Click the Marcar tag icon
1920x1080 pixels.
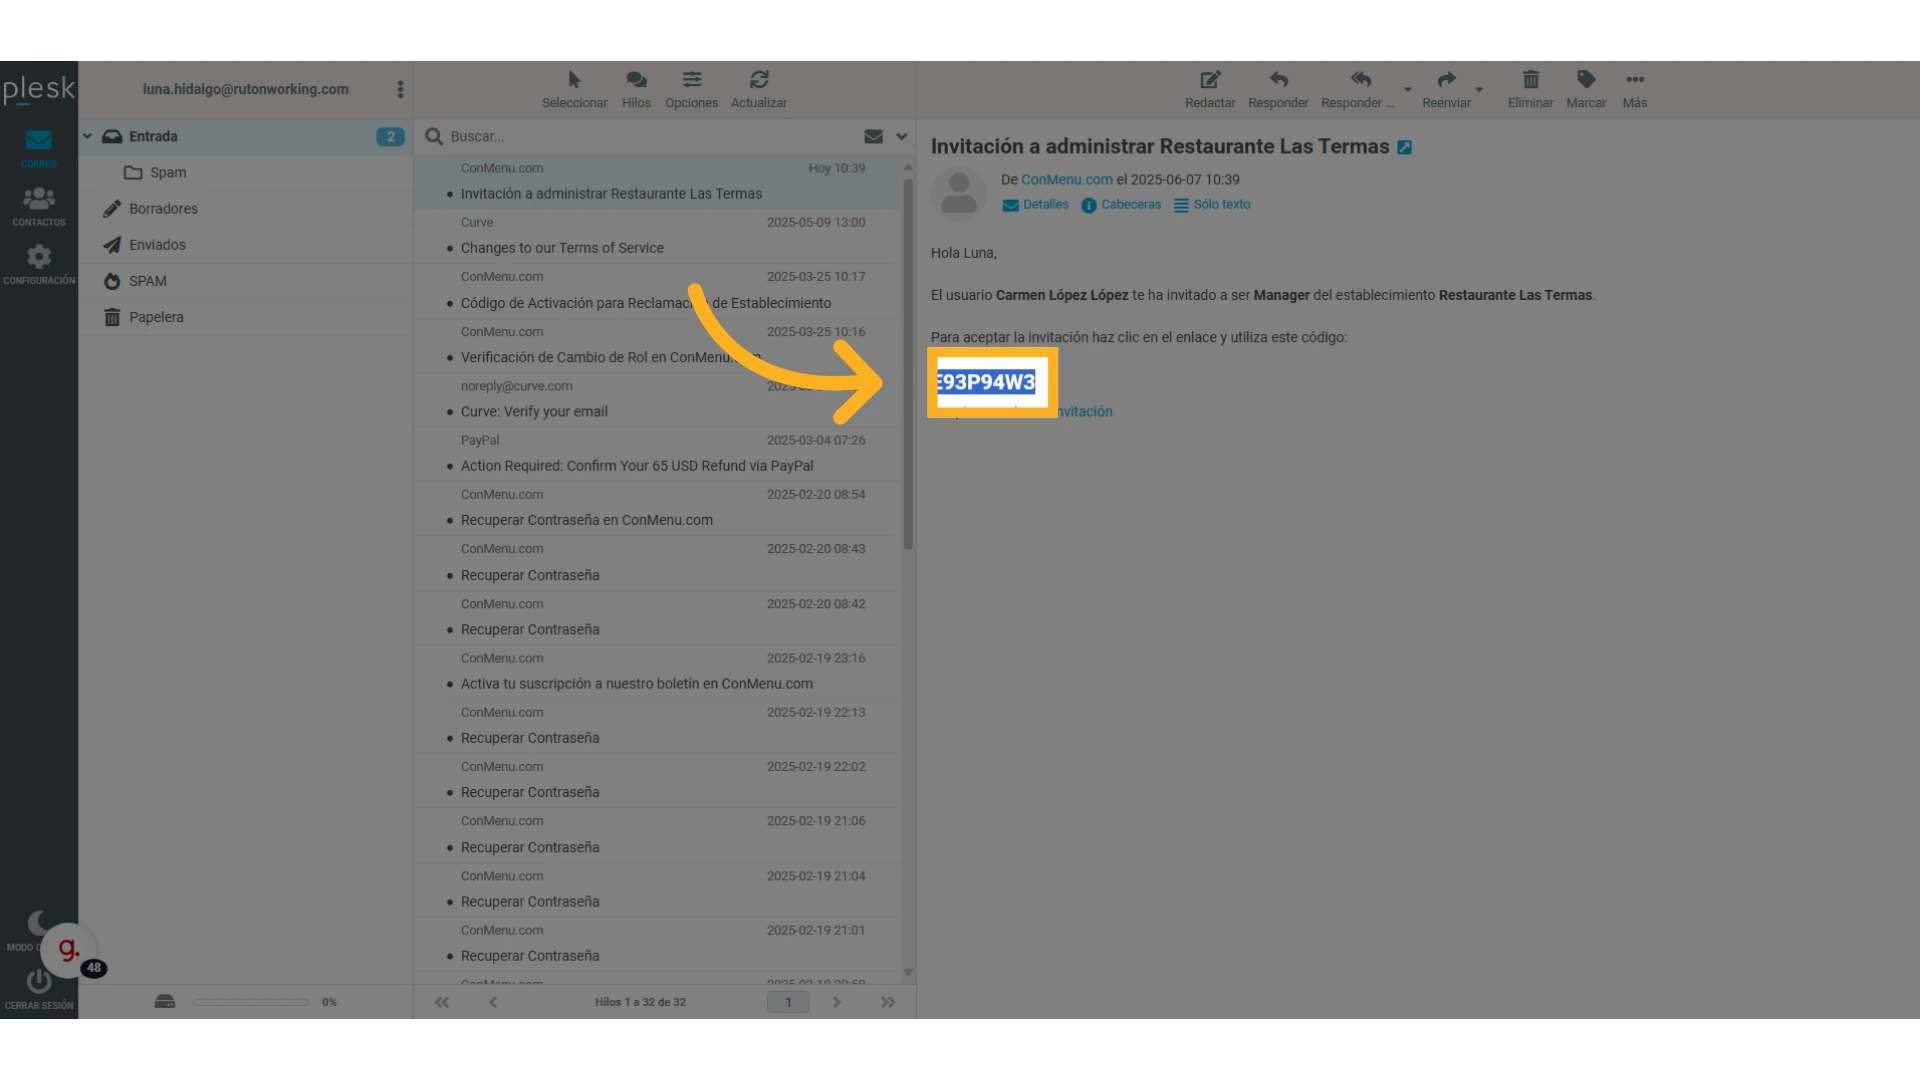pyautogui.click(x=1586, y=80)
